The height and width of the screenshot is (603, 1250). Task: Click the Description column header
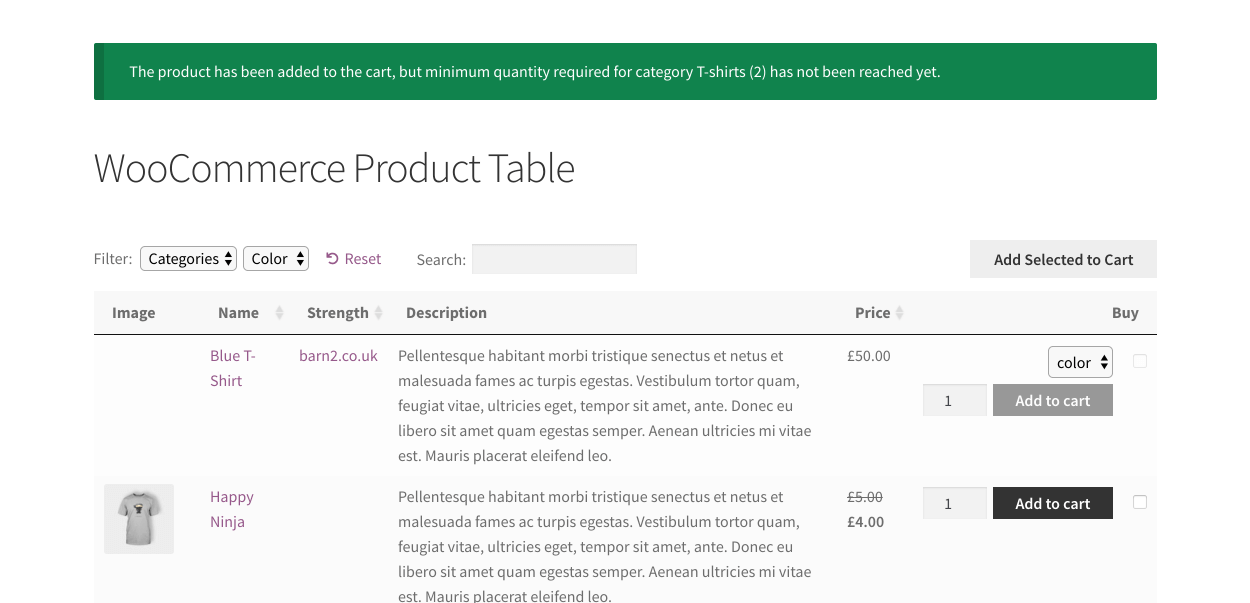(x=446, y=313)
